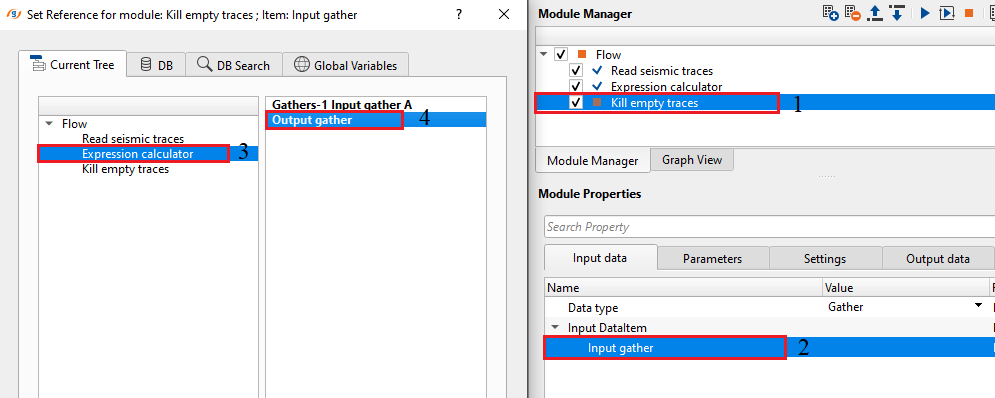Toggle the Expression calculator checkbox
The width and height of the screenshot is (995, 398).
[x=576, y=86]
